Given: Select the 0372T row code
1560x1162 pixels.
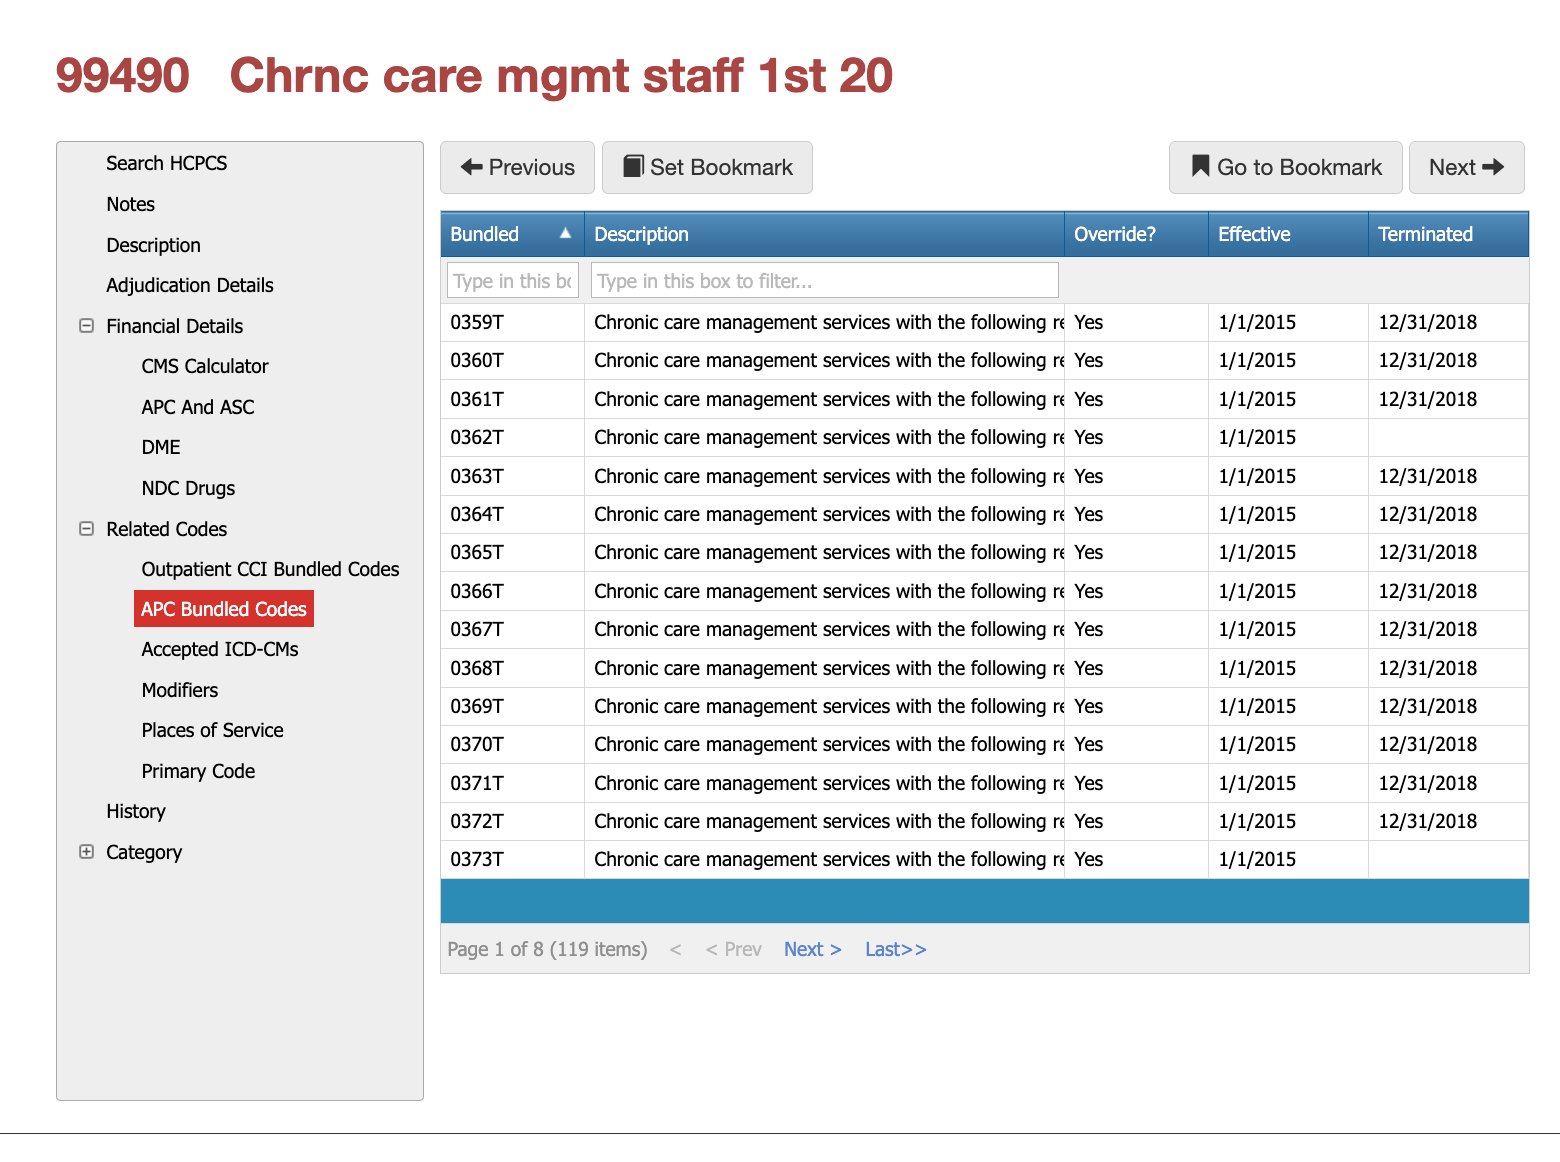Looking at the screenshot, I should (x=477, y=821).
